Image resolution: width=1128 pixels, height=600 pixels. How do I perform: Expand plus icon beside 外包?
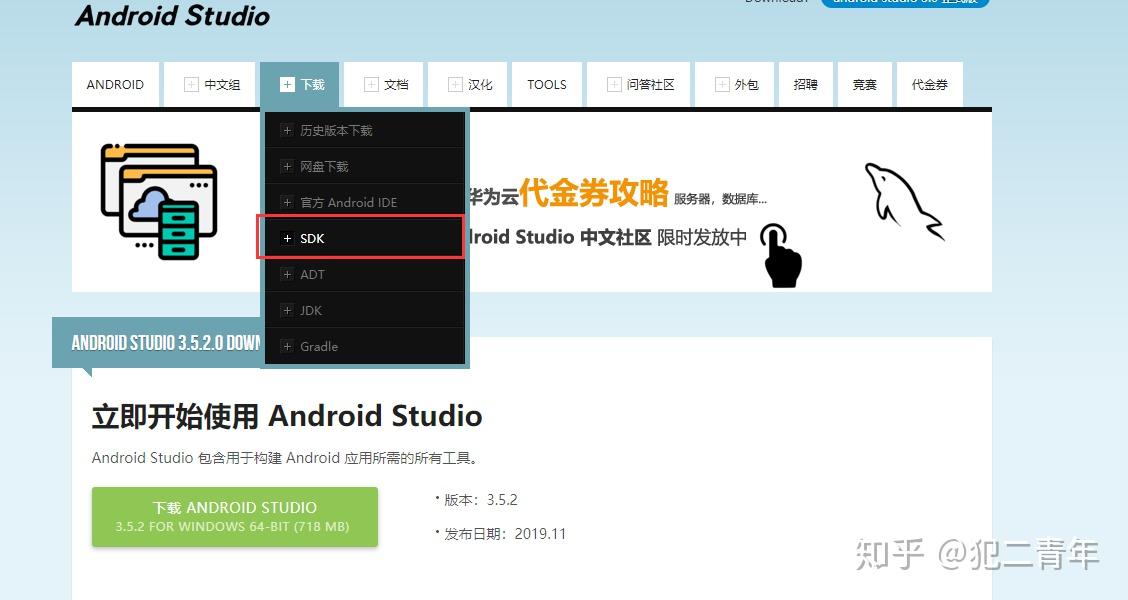pyautogui.click(x=722, y=85)
